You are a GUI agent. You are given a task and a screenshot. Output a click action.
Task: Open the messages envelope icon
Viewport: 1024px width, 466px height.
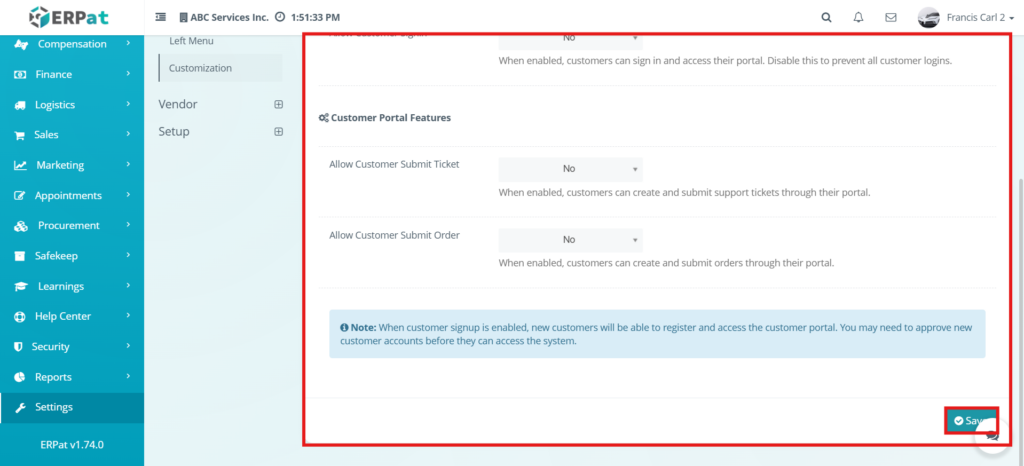[891, 17]
